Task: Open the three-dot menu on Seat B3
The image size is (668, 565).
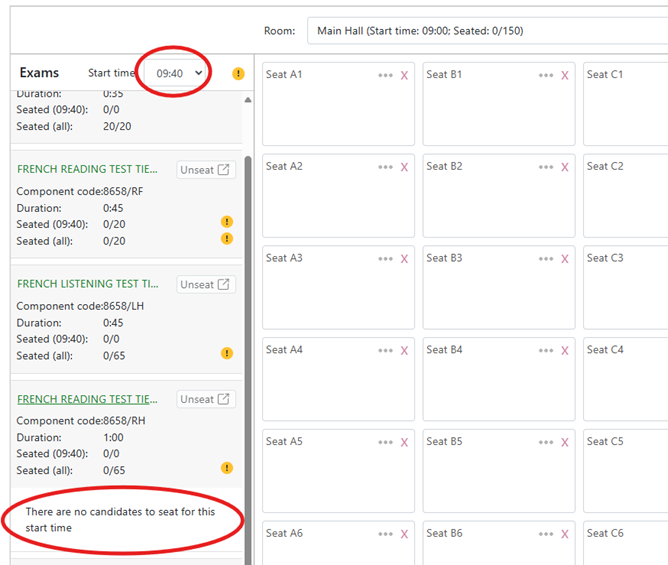Action: tap(546, 259)
